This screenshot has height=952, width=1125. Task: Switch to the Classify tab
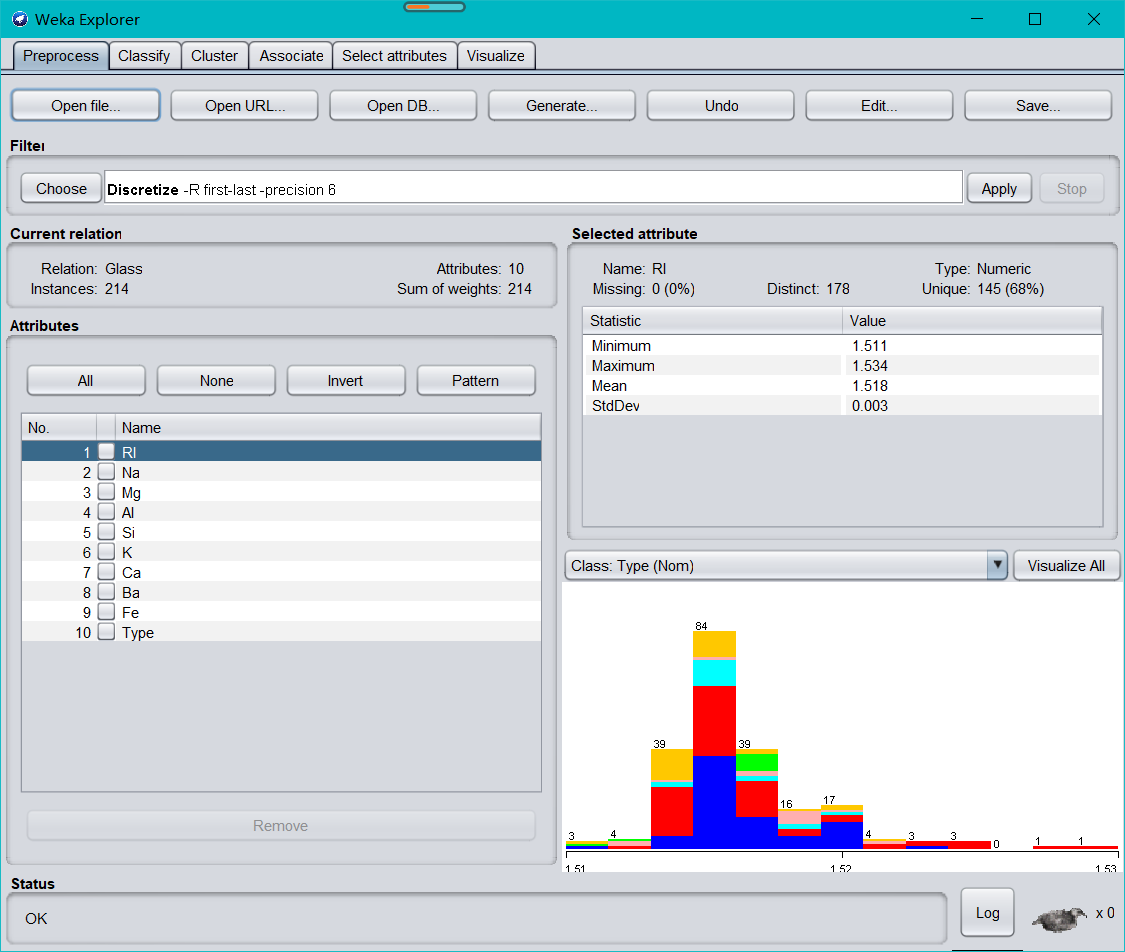(144, 56)
